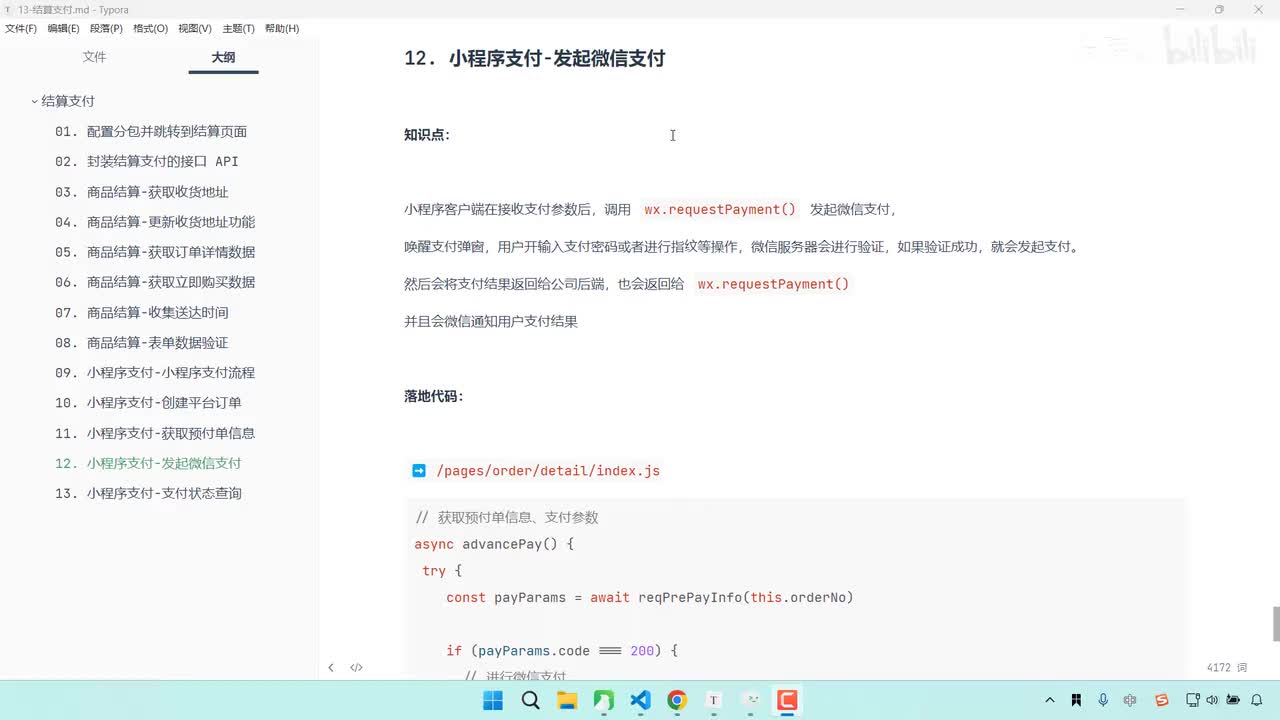Jump to 04. 商品结算-更新收货地址功能

155,222
